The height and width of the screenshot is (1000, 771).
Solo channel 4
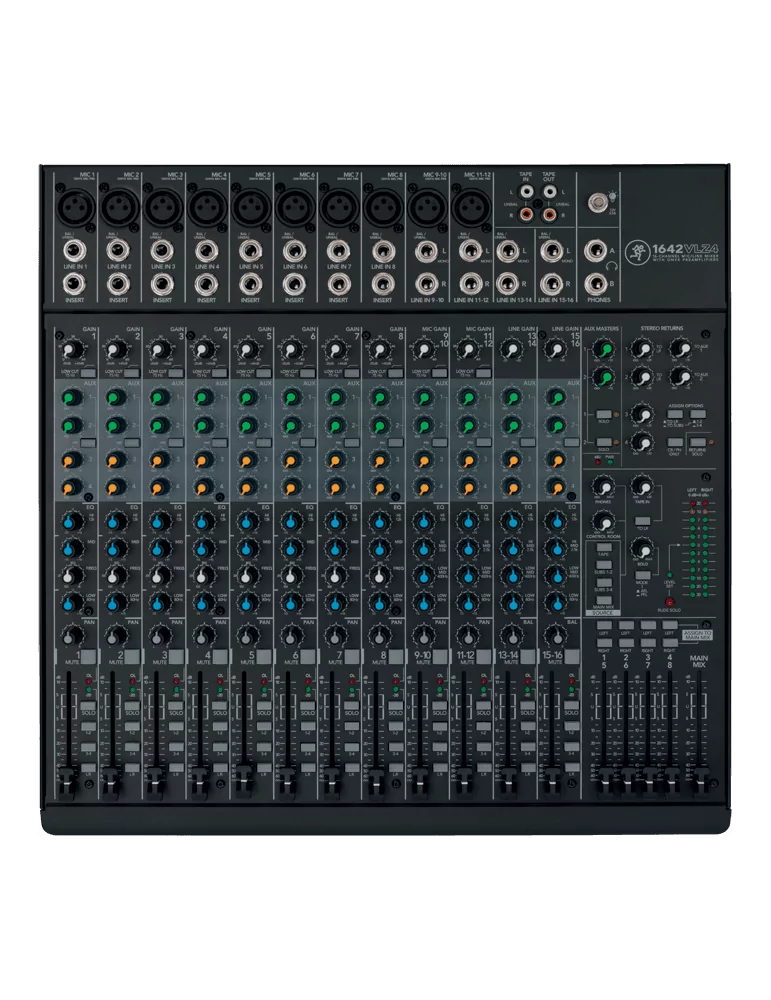[219, 705]
